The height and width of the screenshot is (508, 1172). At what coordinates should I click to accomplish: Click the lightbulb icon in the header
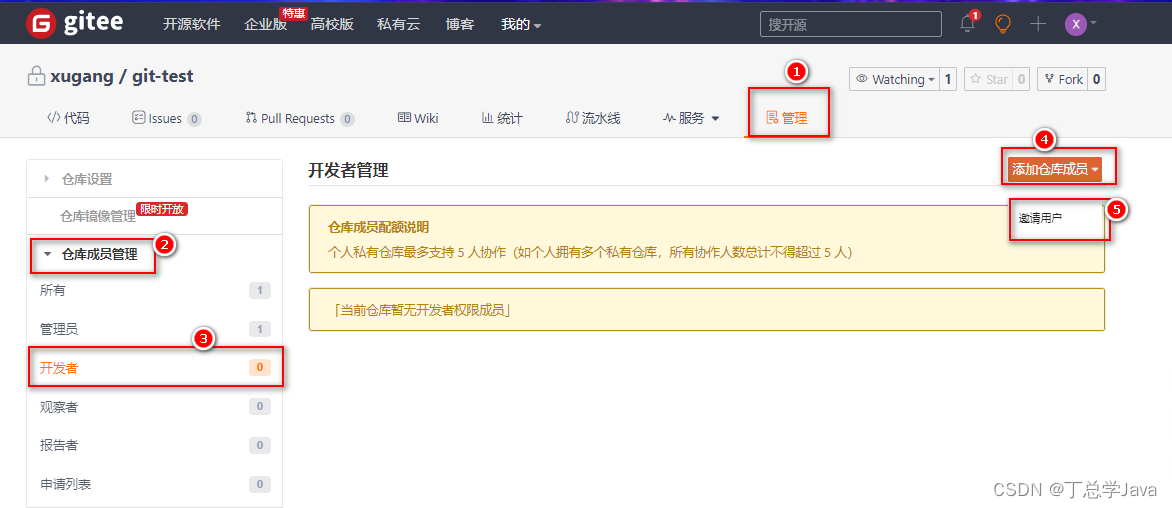coord(1002,24)
